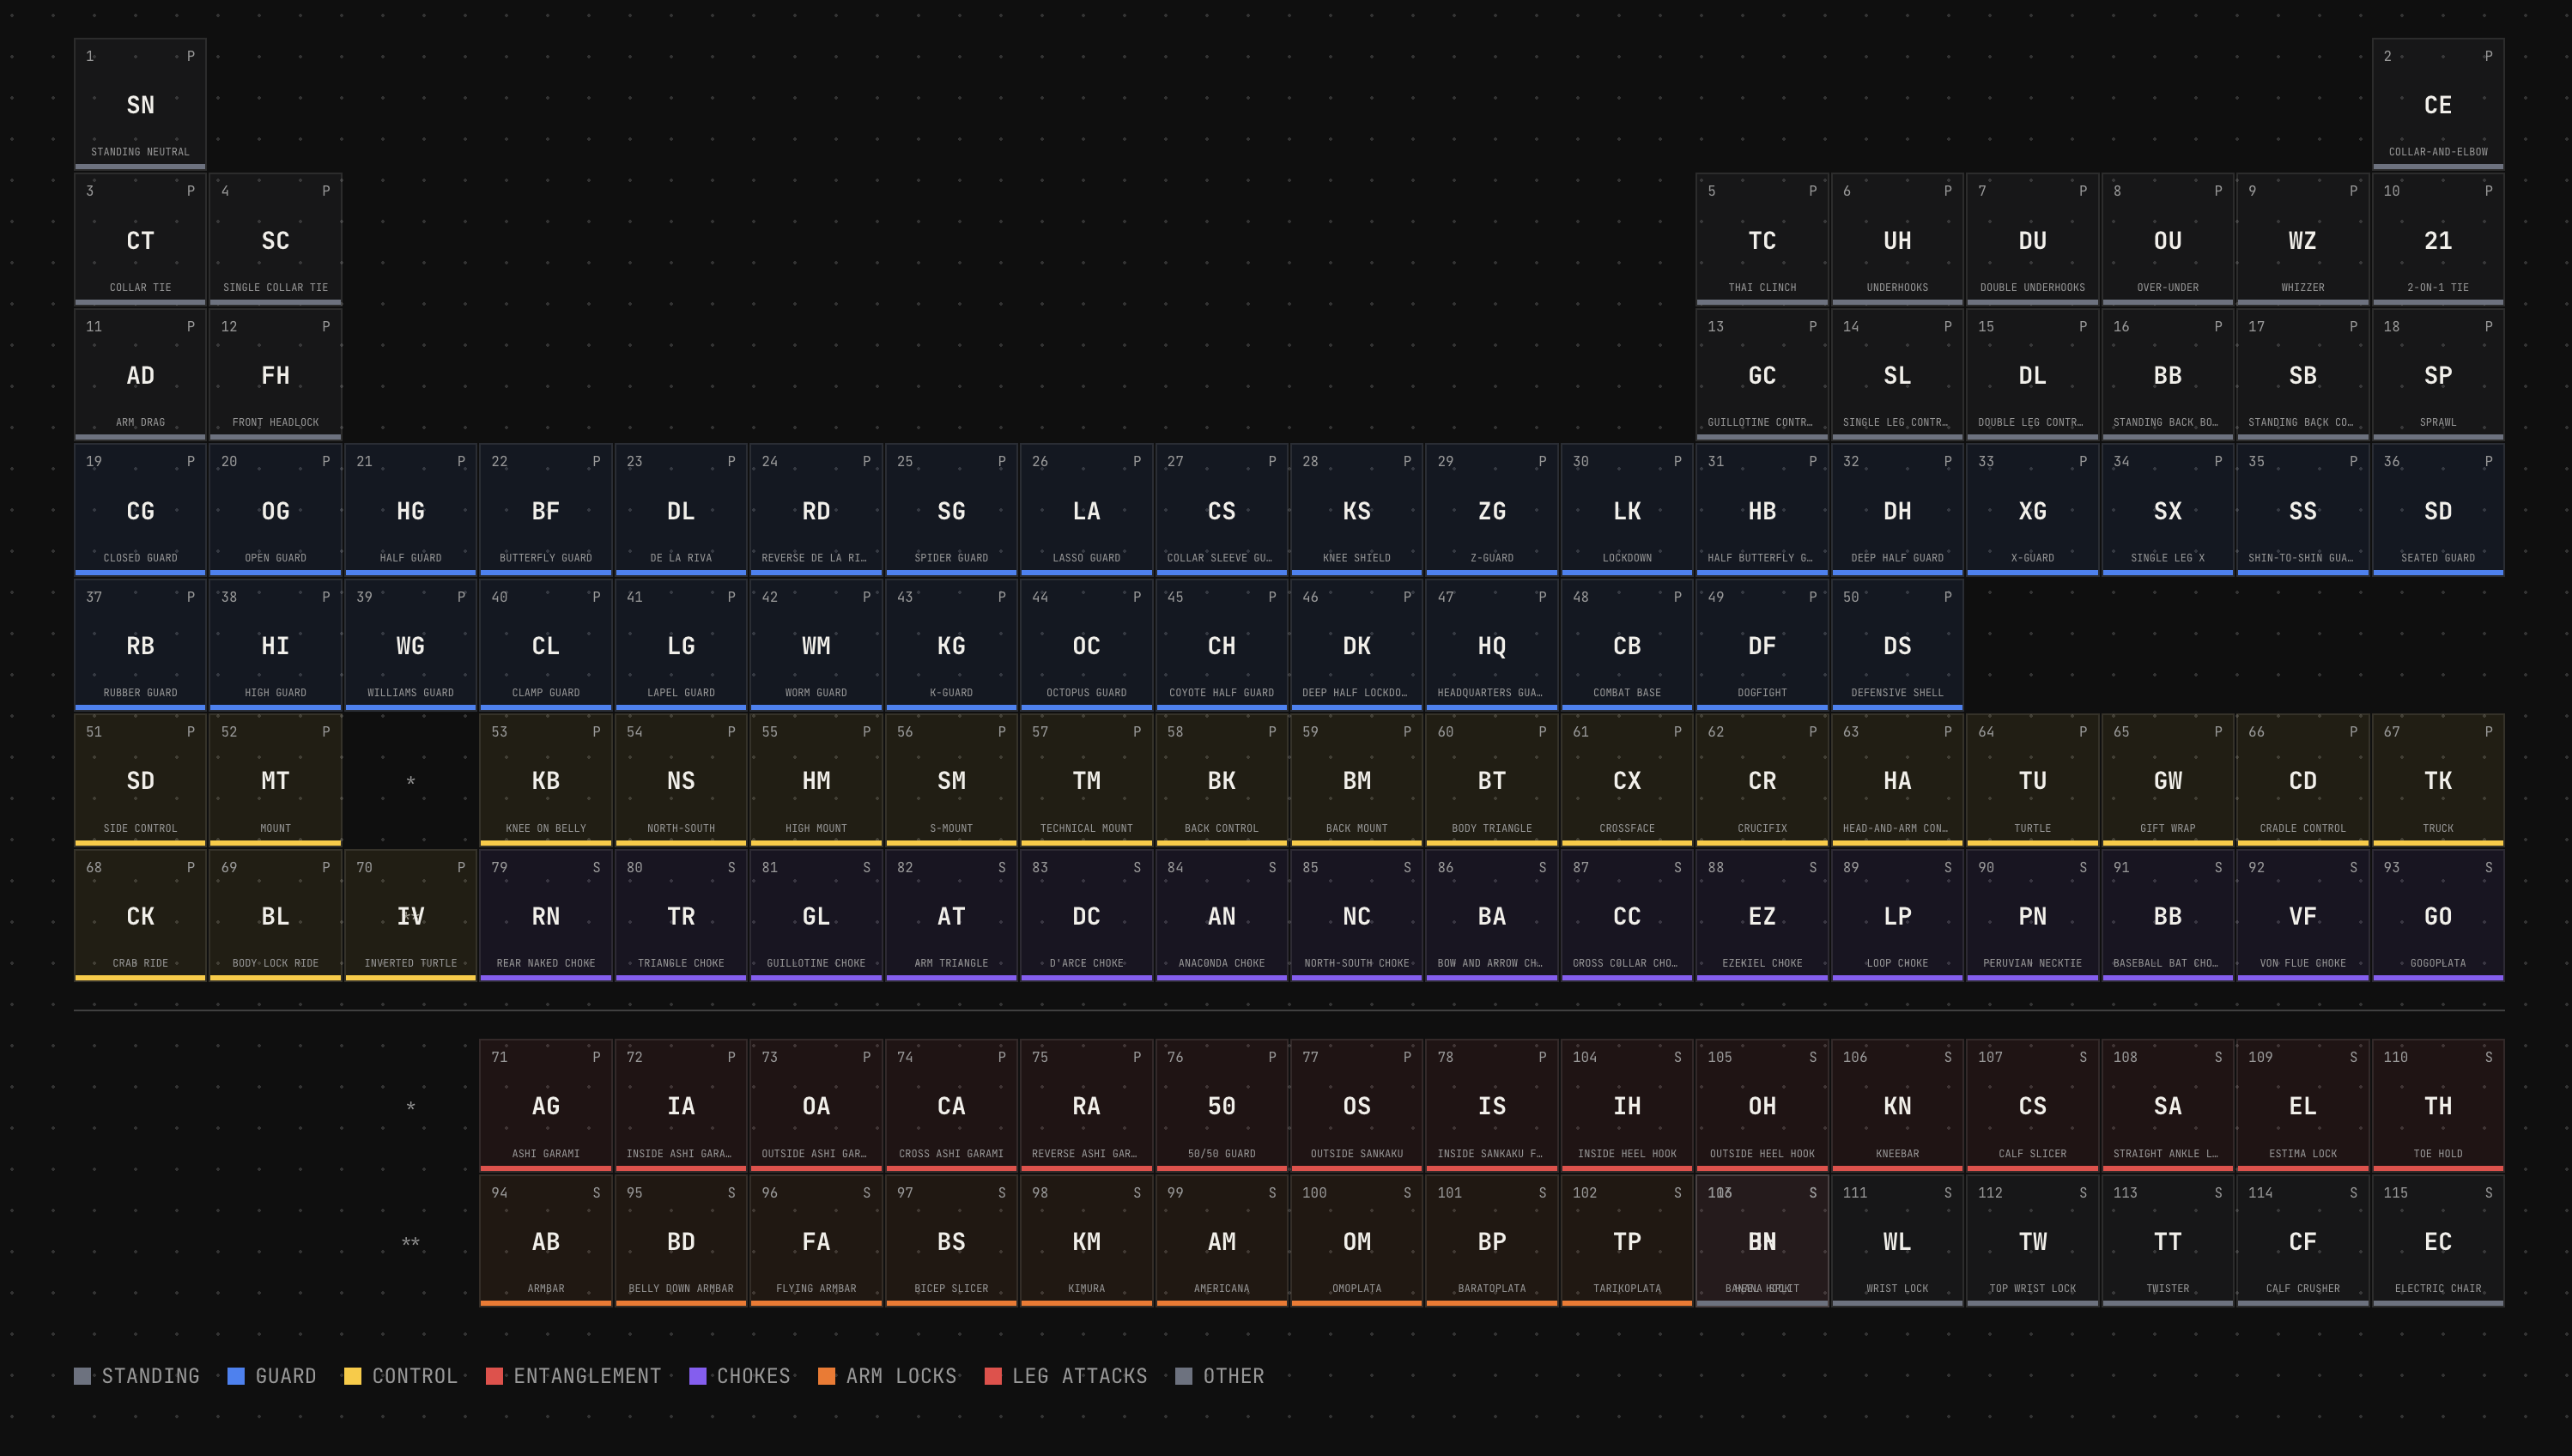Select the 50/50 Guard tile

pos(1221,1103)
